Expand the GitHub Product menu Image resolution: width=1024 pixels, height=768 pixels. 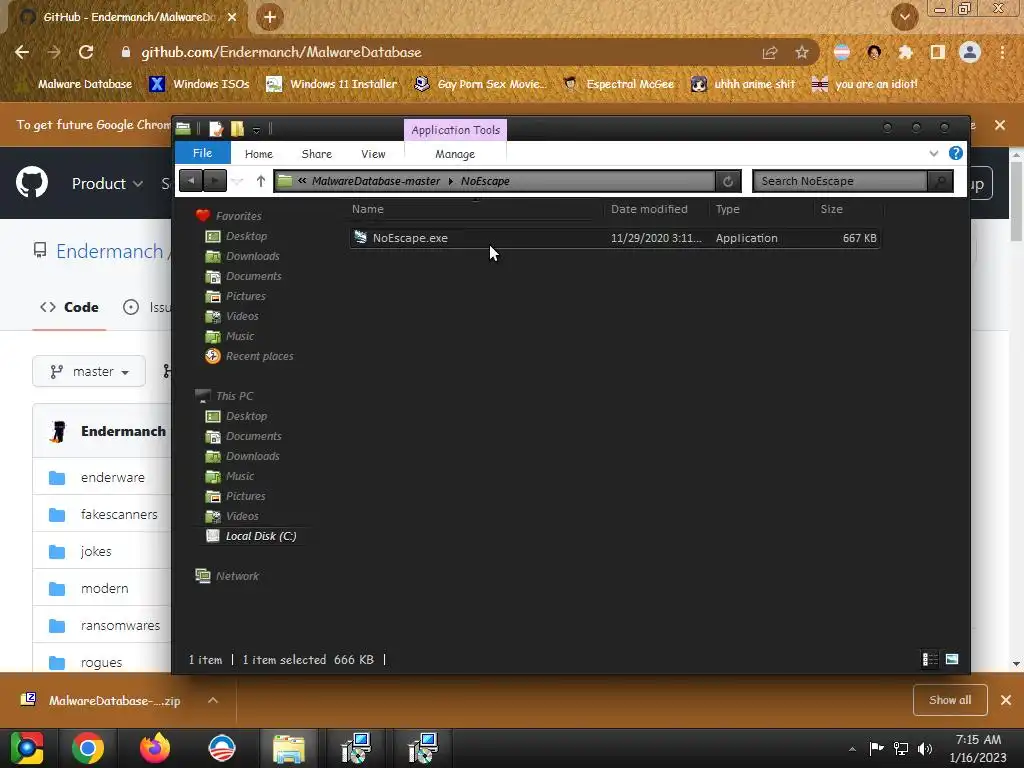pyautogui.click(x=107, y=184)
